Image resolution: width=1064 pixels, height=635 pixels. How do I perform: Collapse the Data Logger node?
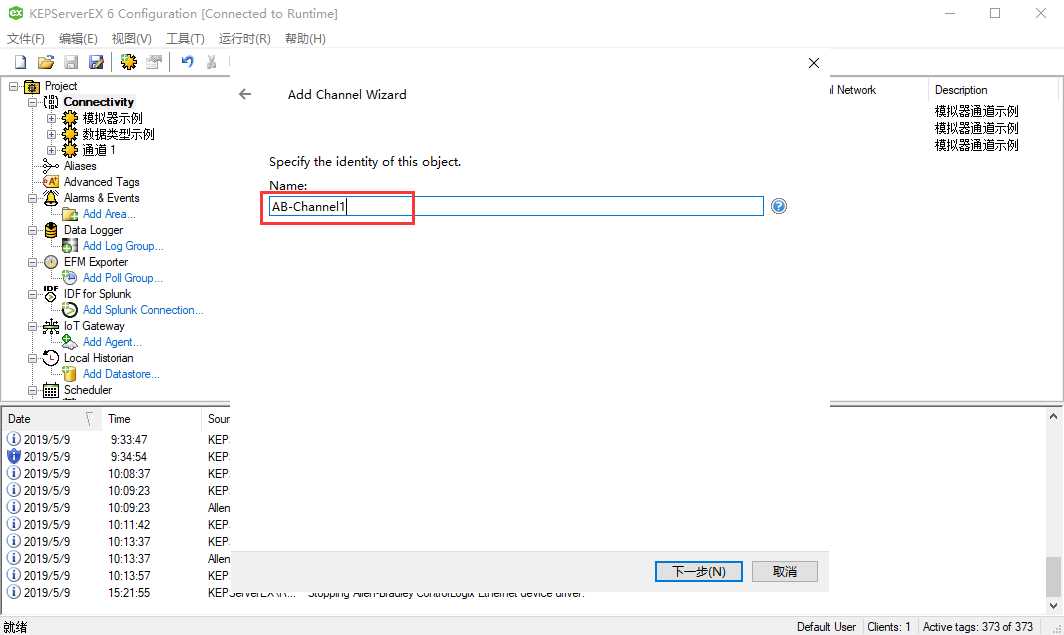[32, 230]
